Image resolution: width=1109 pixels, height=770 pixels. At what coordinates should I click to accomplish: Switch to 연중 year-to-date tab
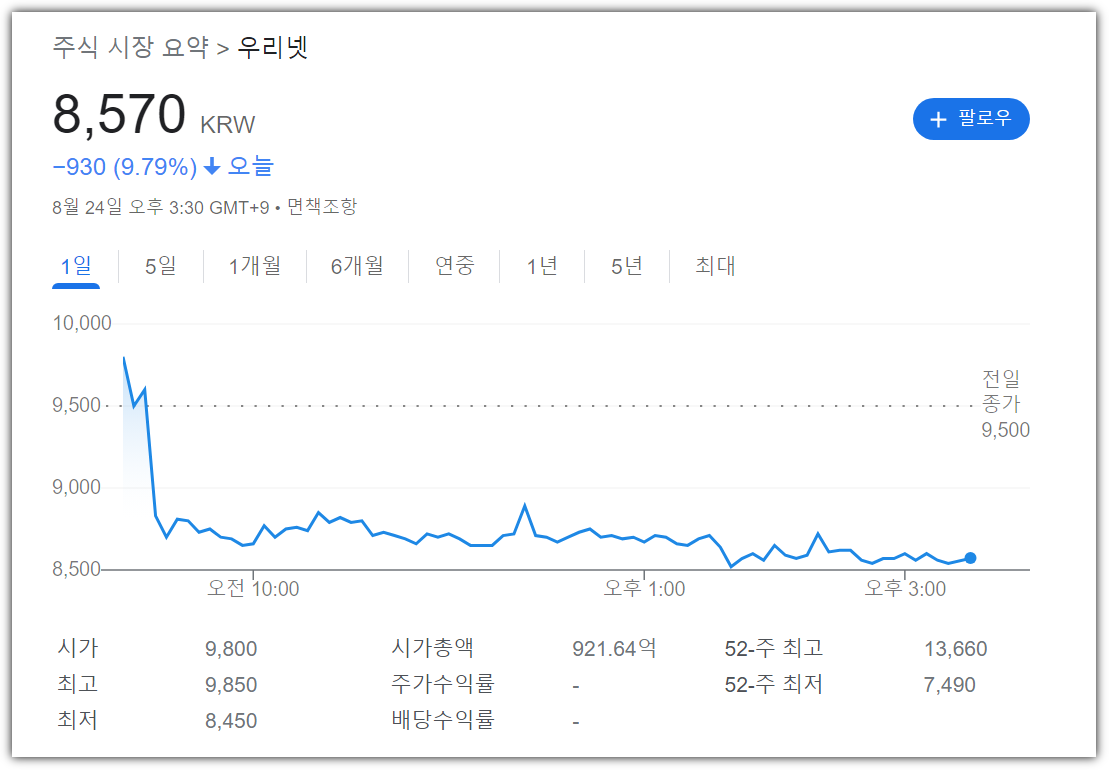click(454, 267)
